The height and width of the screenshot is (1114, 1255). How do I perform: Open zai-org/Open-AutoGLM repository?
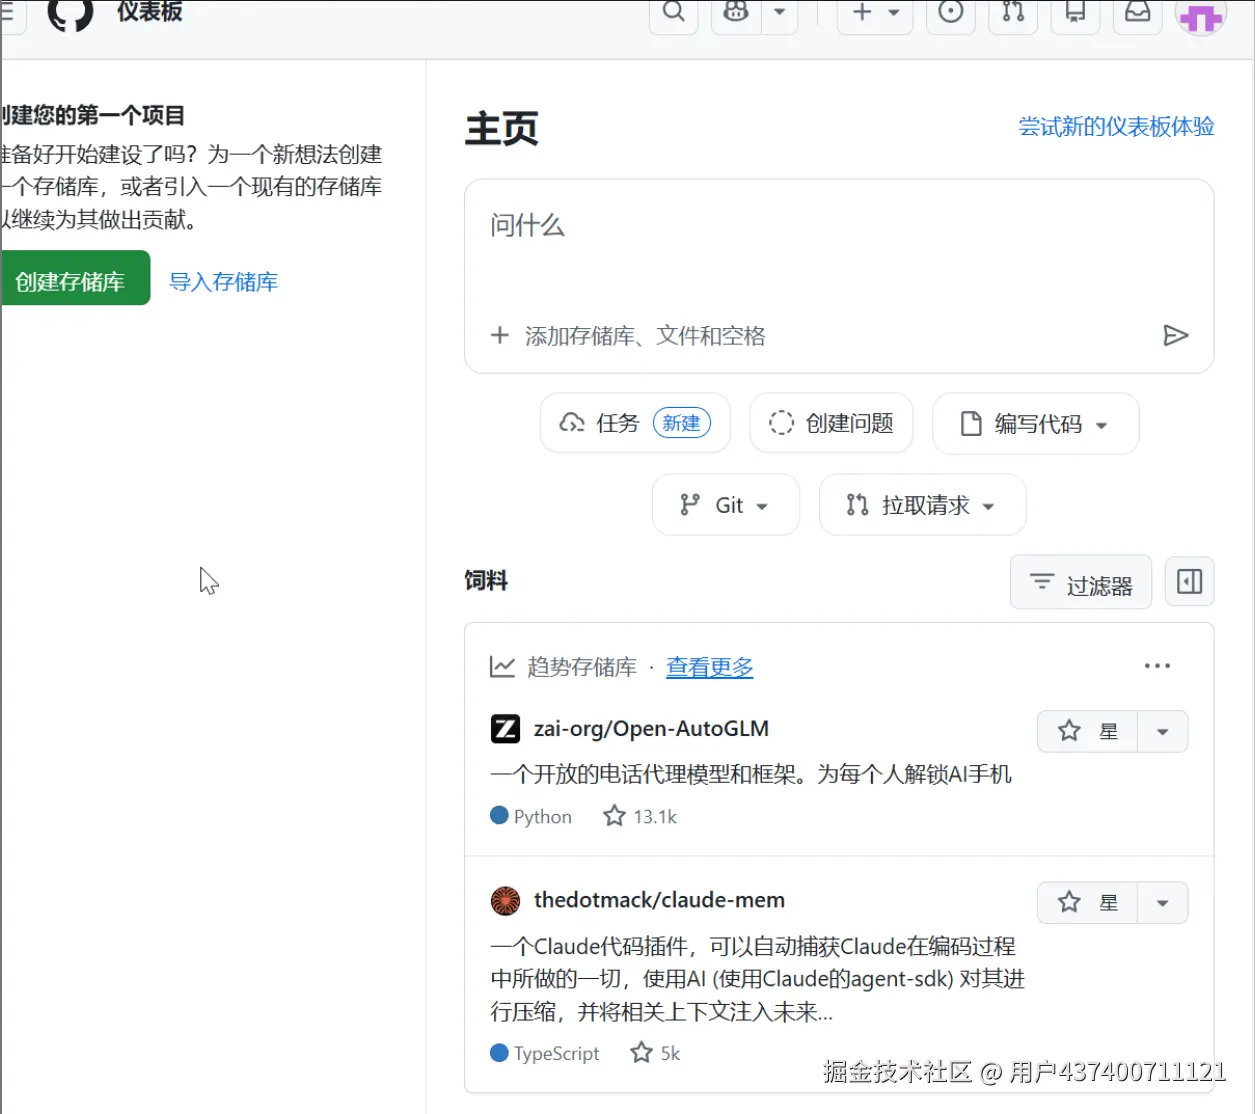coord(651,729)
